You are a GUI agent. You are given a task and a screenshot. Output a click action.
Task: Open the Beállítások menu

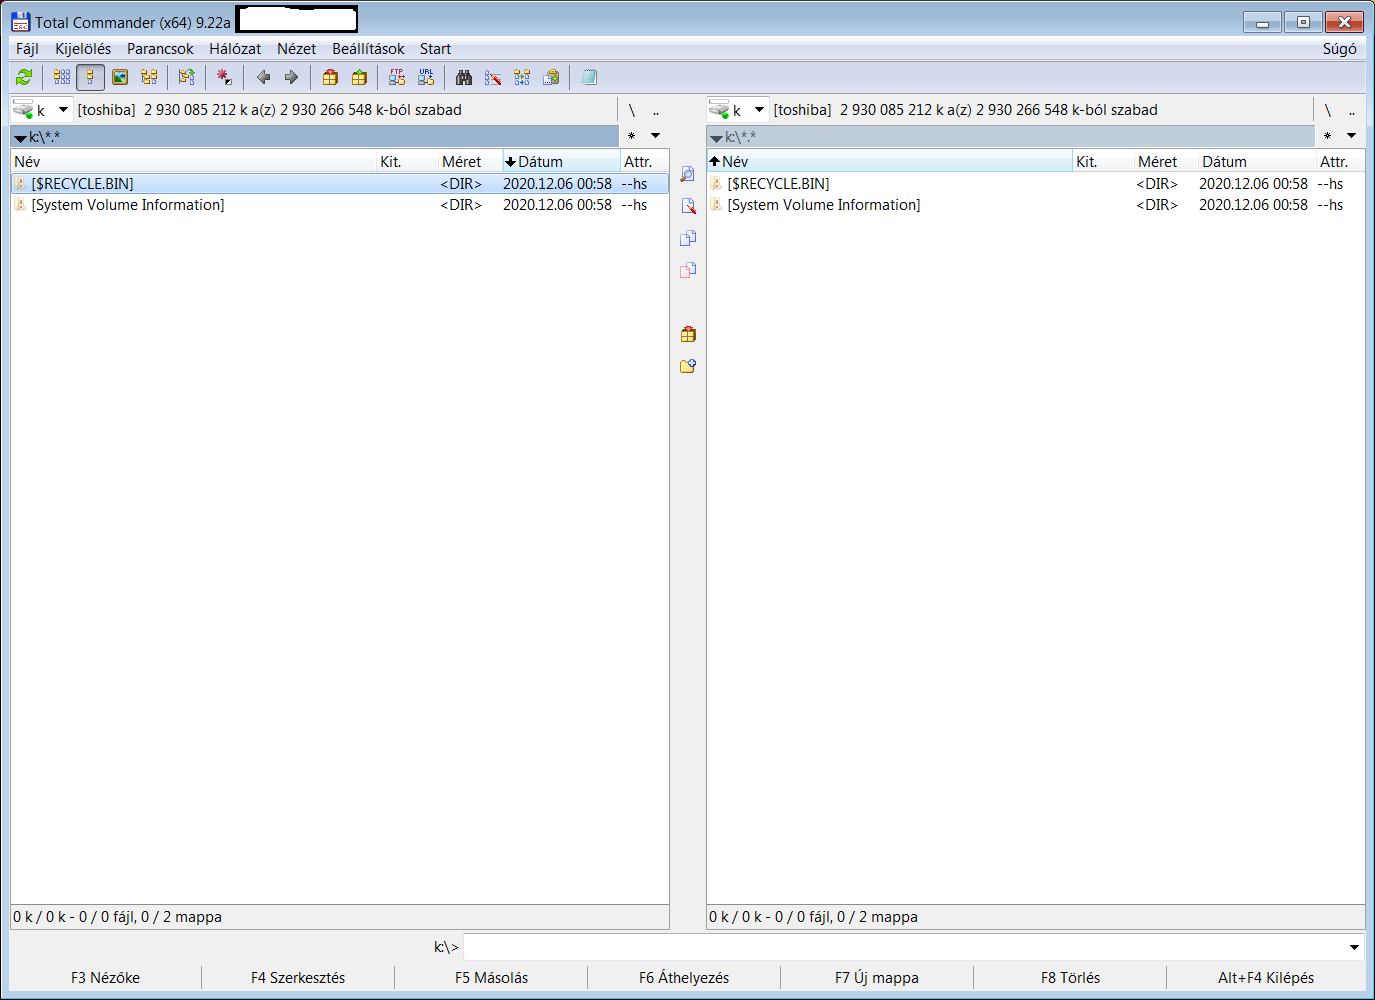coord(368,49)
